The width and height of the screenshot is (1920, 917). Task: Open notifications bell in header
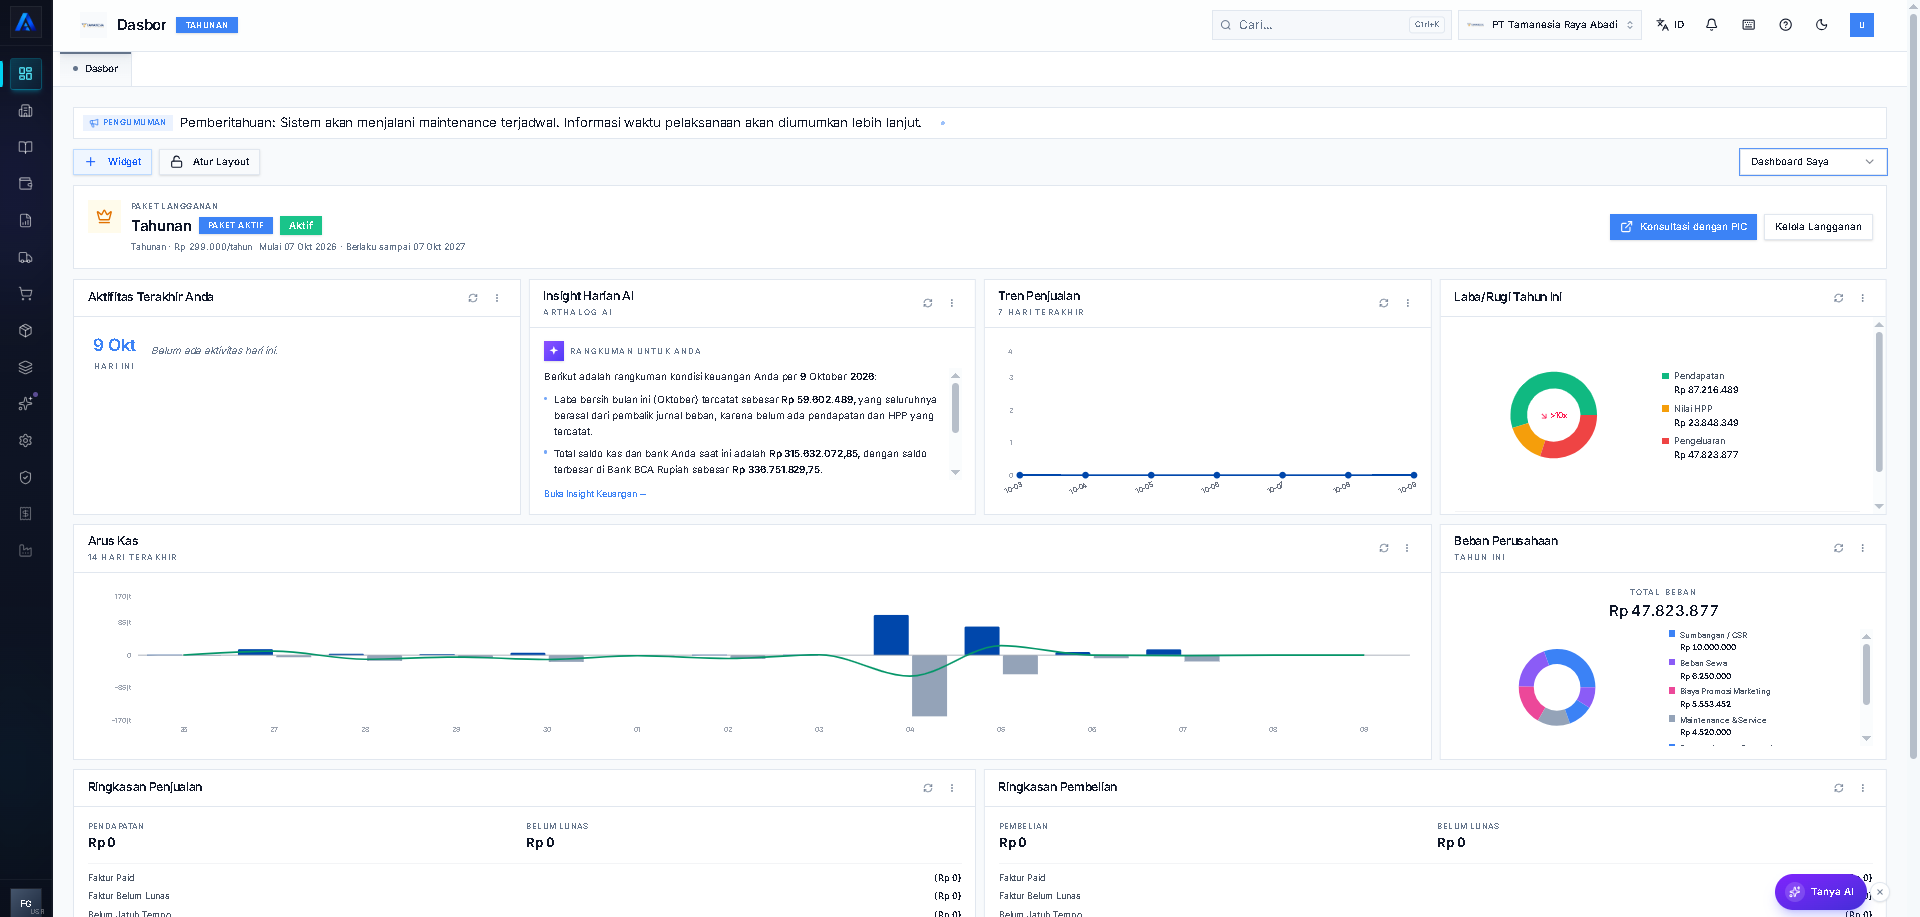coord(1712,25)
